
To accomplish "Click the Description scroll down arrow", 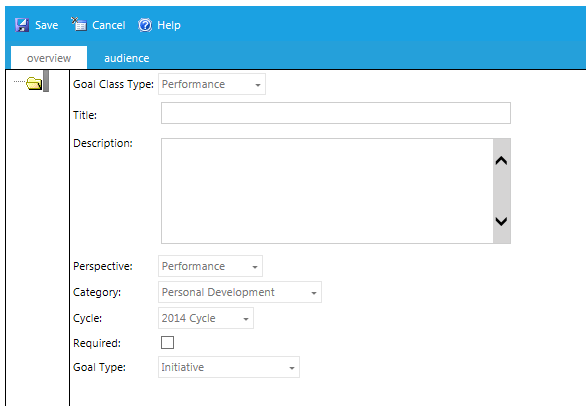I will pyautogui.click(x=501, y=221).
